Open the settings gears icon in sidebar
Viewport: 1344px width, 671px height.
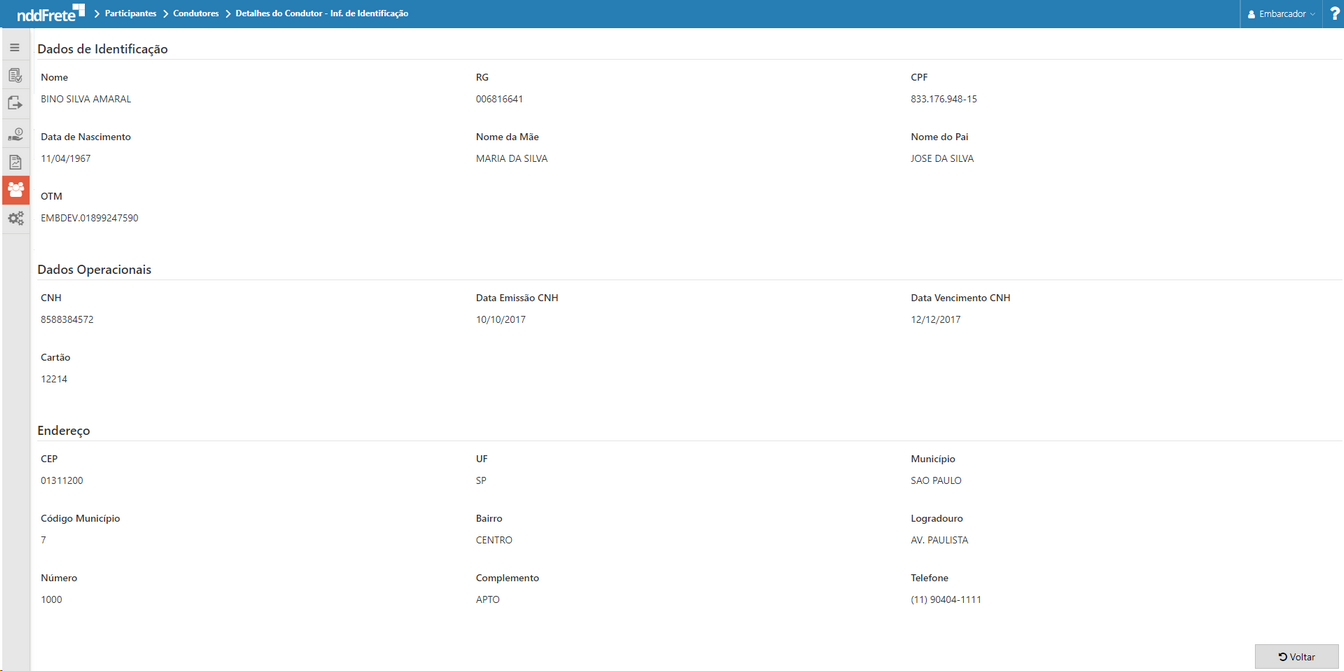(15, 218)
